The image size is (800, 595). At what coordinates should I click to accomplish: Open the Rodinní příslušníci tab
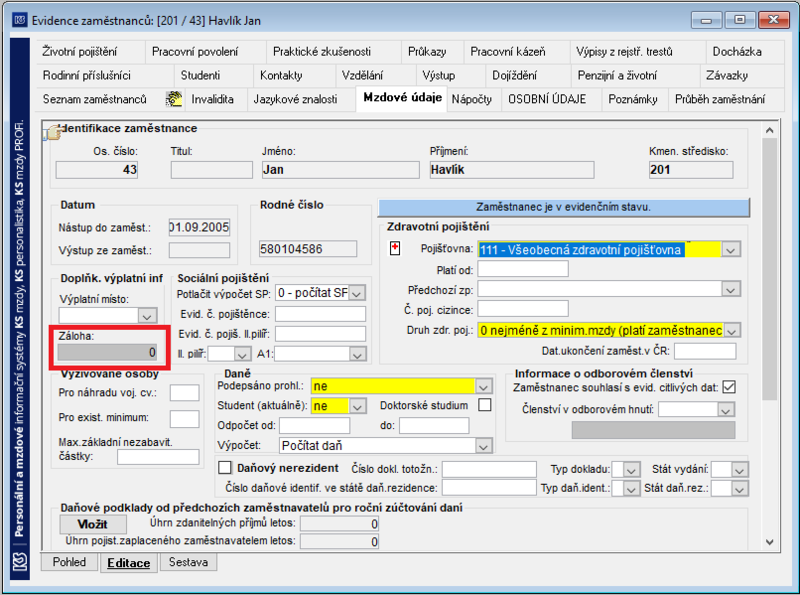[87, 76]
